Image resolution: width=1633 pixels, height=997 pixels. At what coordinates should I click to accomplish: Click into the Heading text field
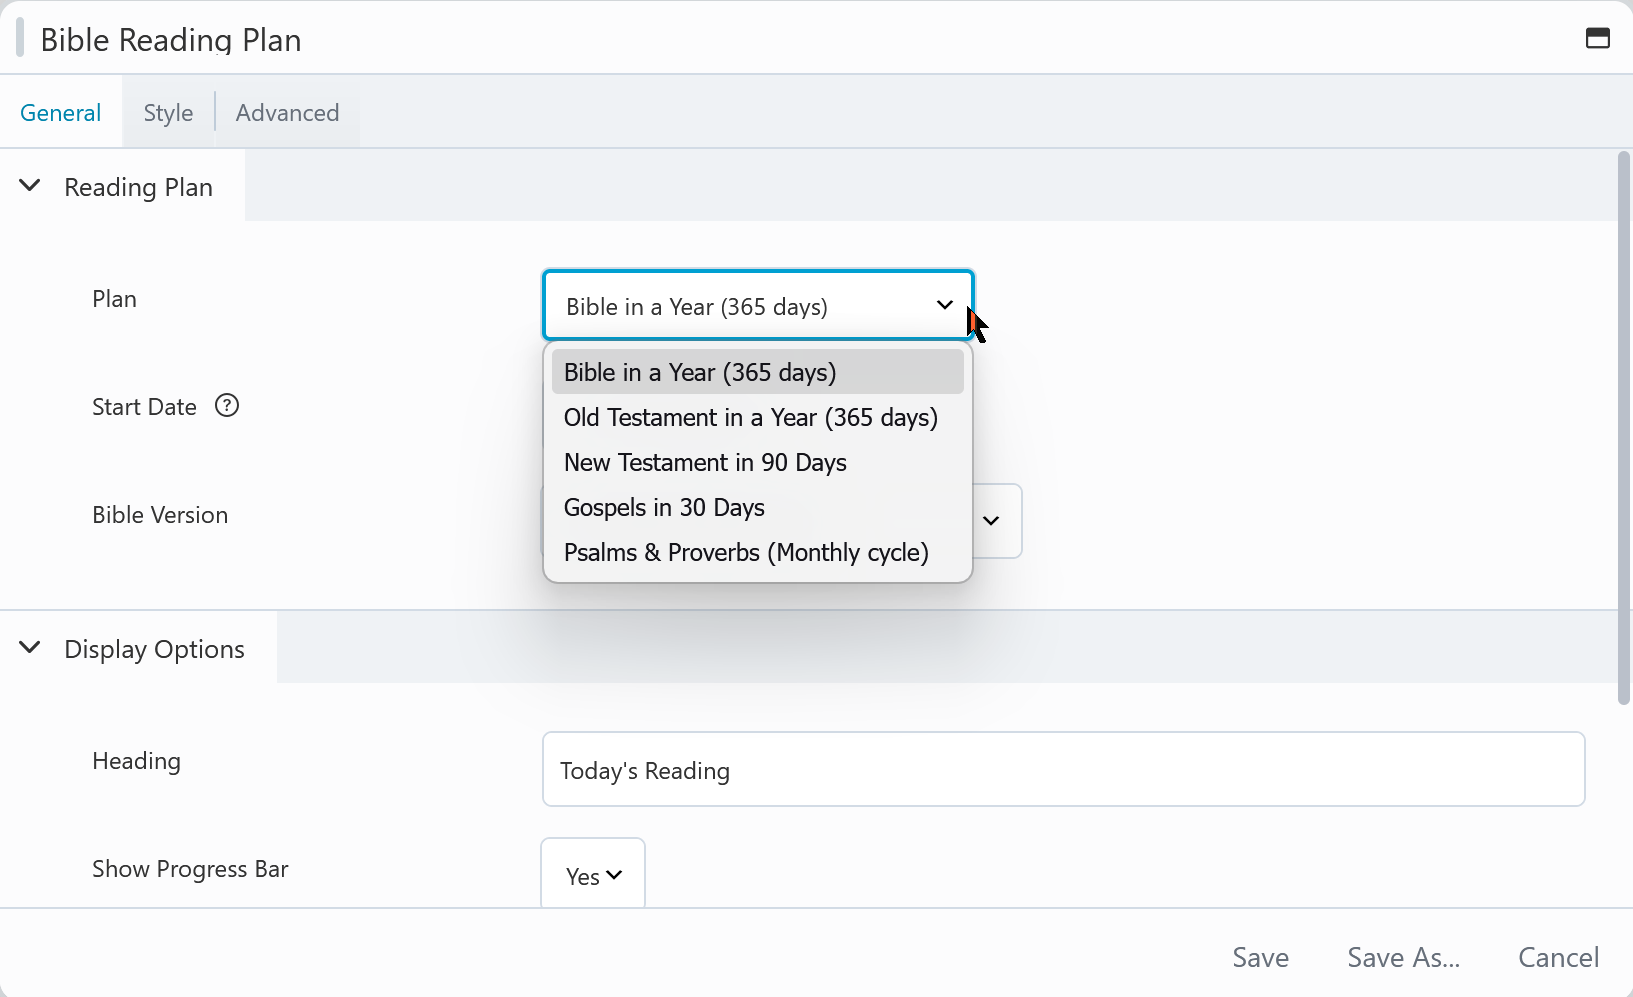pos(1063,770)
